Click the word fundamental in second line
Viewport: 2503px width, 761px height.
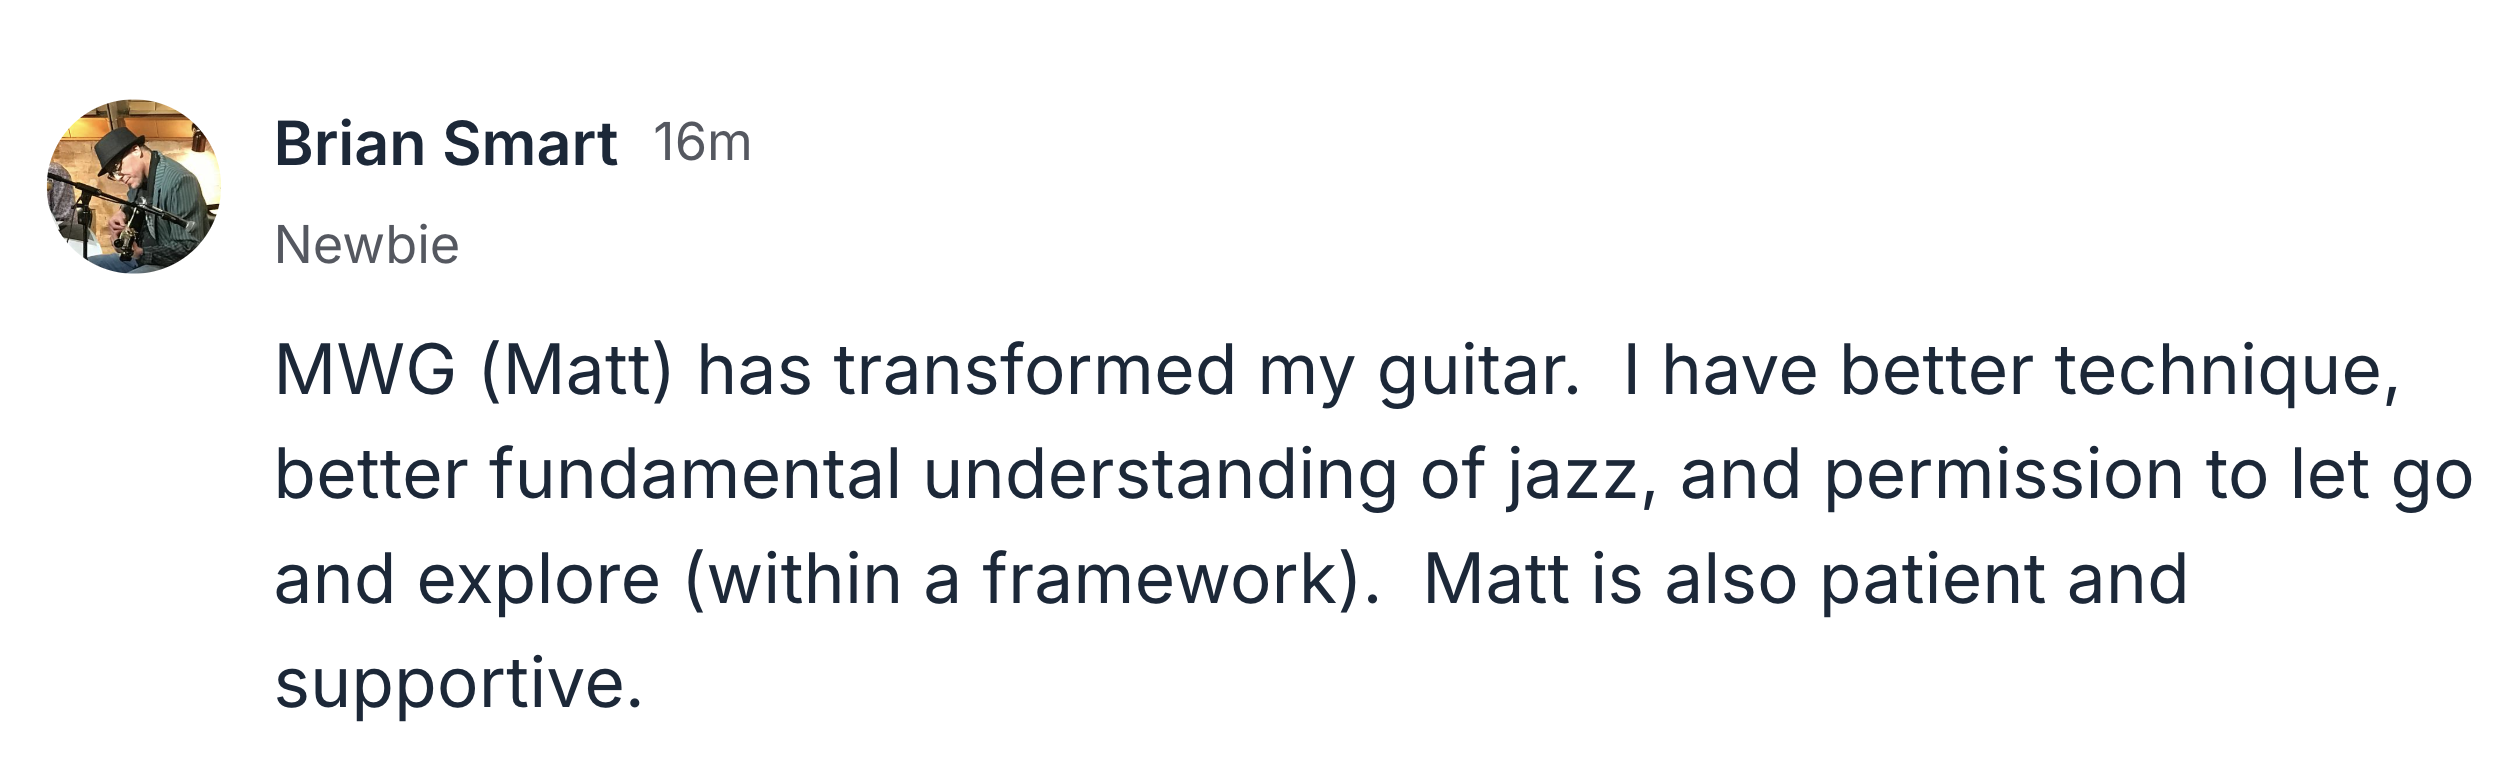696,475
